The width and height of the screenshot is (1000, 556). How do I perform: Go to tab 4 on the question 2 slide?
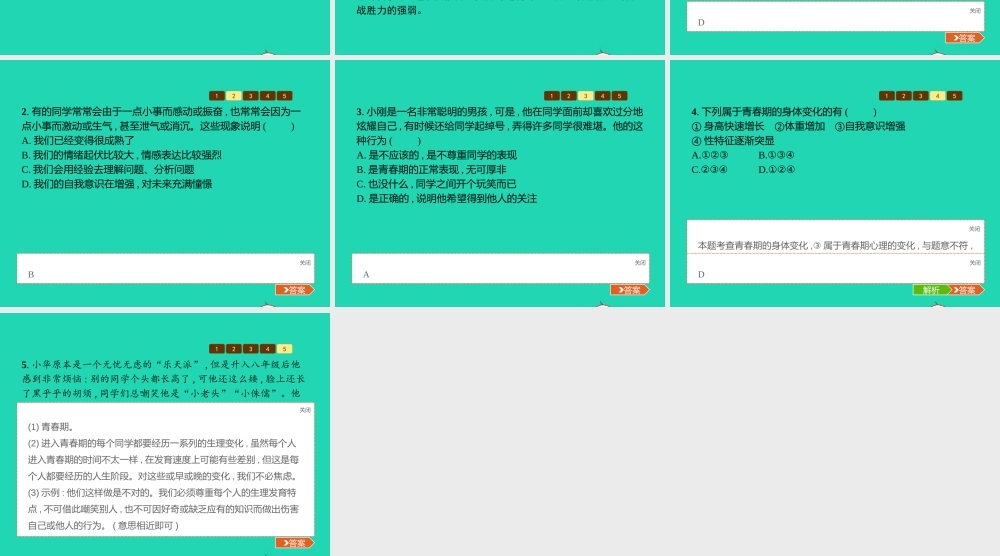click(268, 96)
